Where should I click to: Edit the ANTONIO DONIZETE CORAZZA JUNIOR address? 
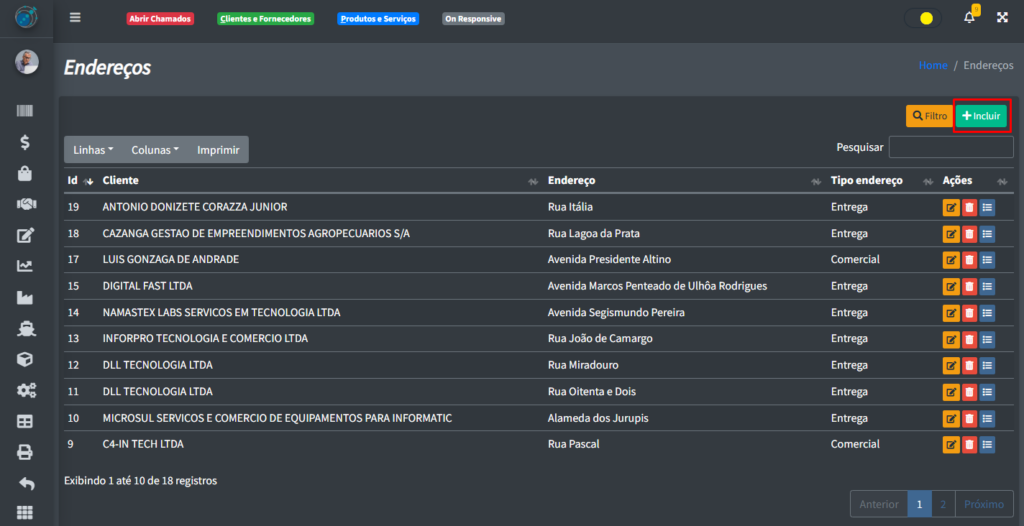951,207
